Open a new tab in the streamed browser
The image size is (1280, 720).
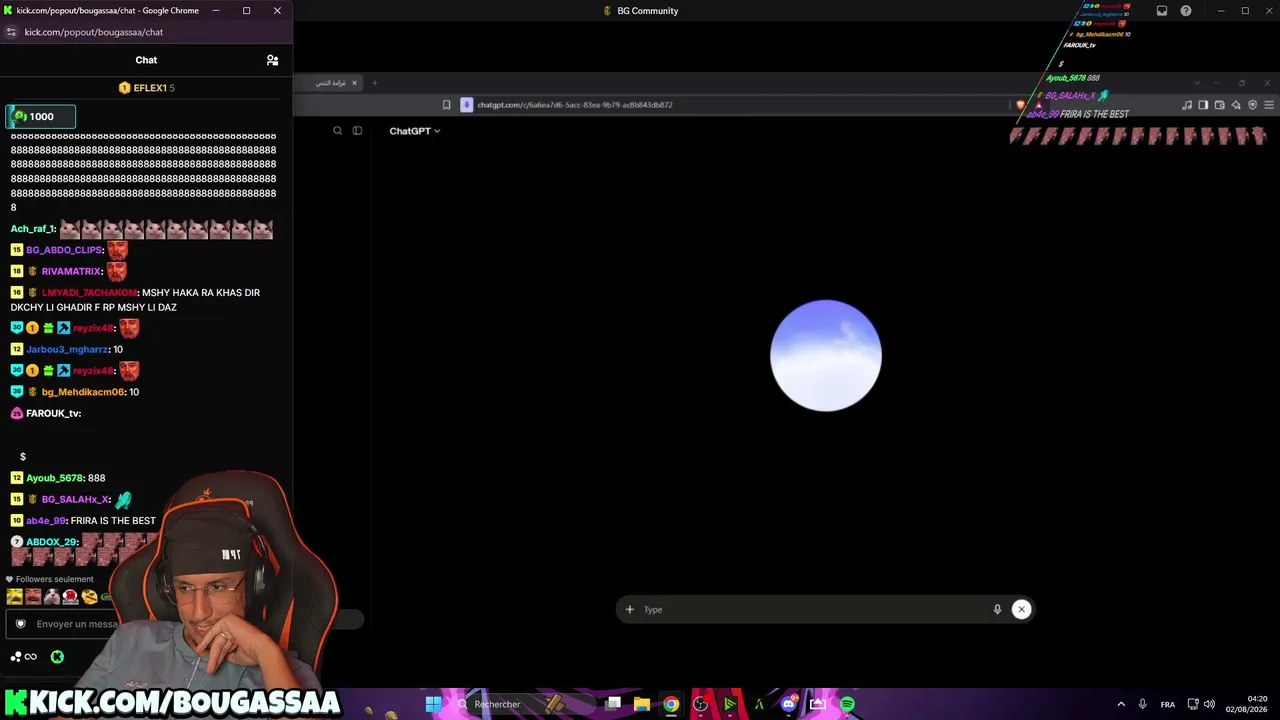(x=375, y=83)
